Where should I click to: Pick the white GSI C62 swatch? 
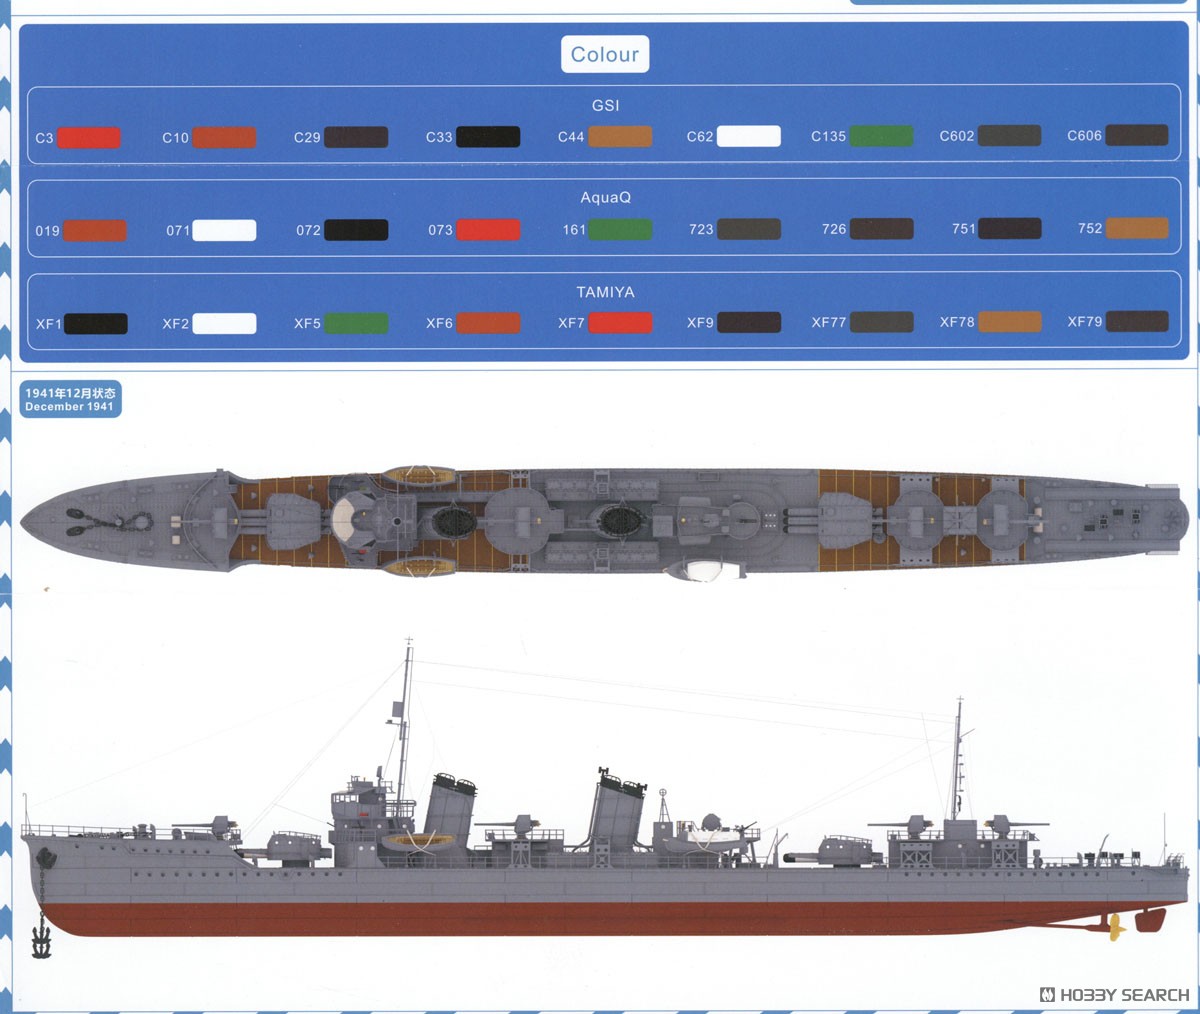pyautogui.click(x=748, y=136)
